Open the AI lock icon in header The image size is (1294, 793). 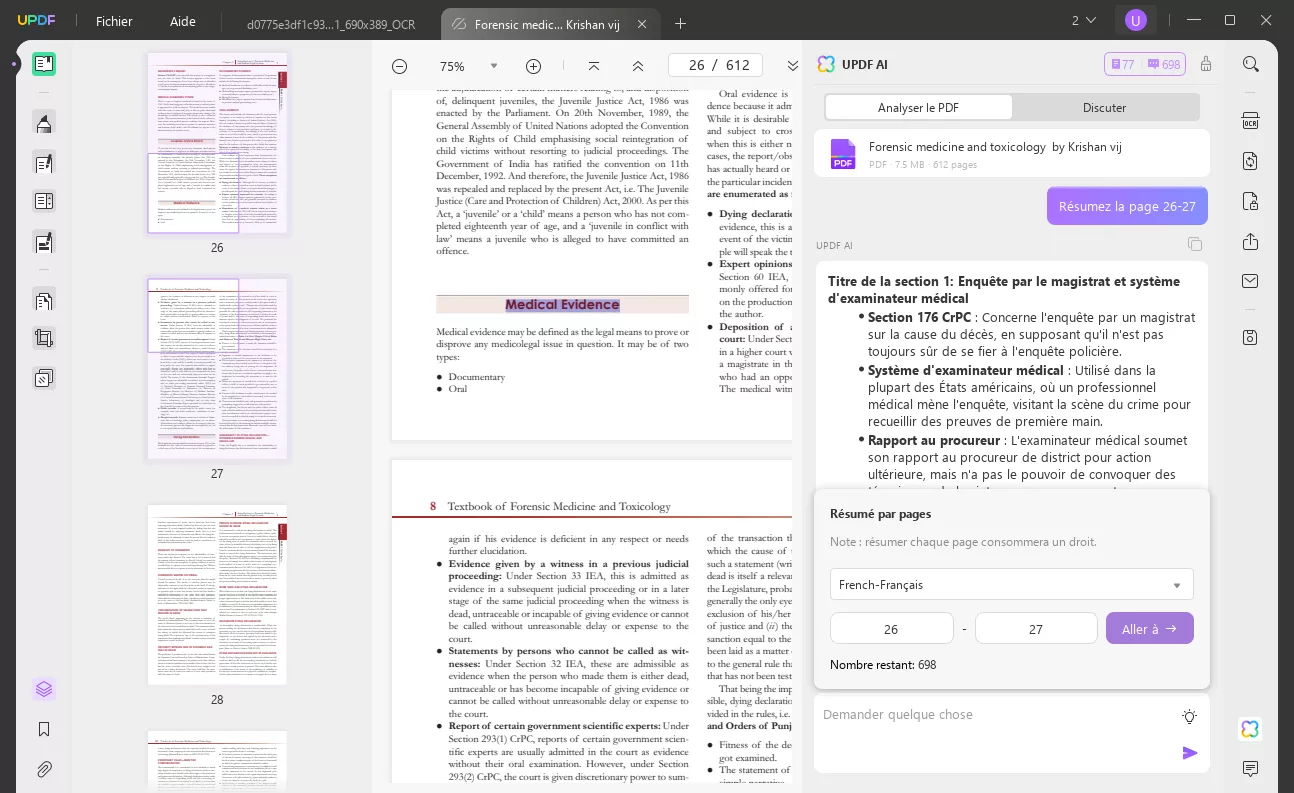[x=1206, y=64]
